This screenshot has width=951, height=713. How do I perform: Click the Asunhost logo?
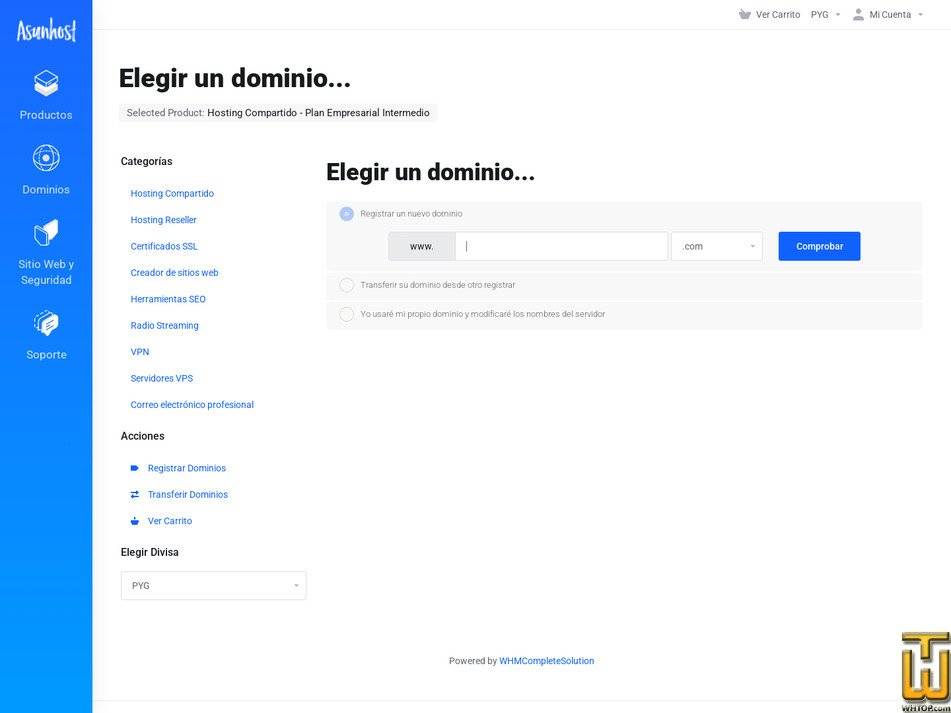(x=46, y=29)
